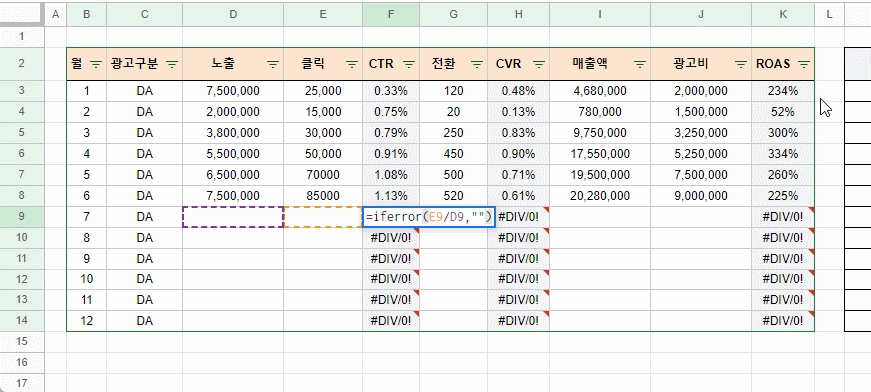Select column F header
Screen dimensions: 871x392
point(391,15)
